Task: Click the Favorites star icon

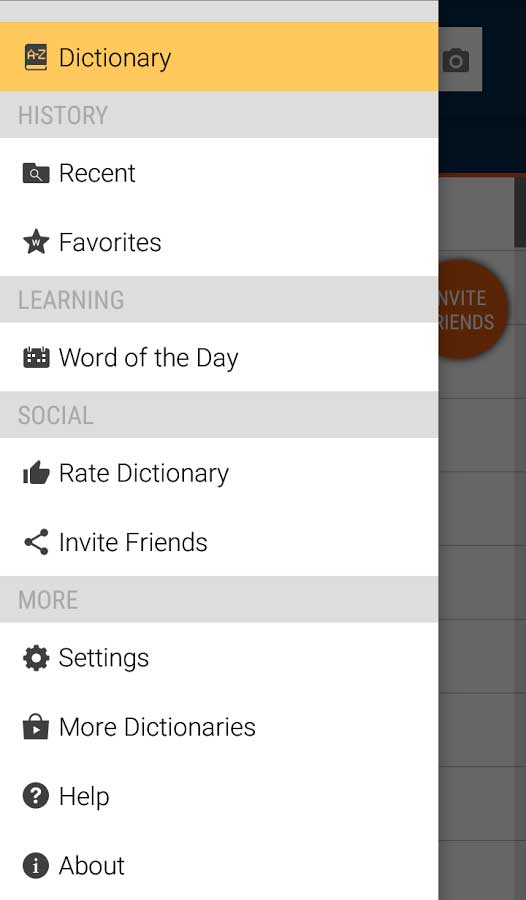Action: tap(36, 242)
